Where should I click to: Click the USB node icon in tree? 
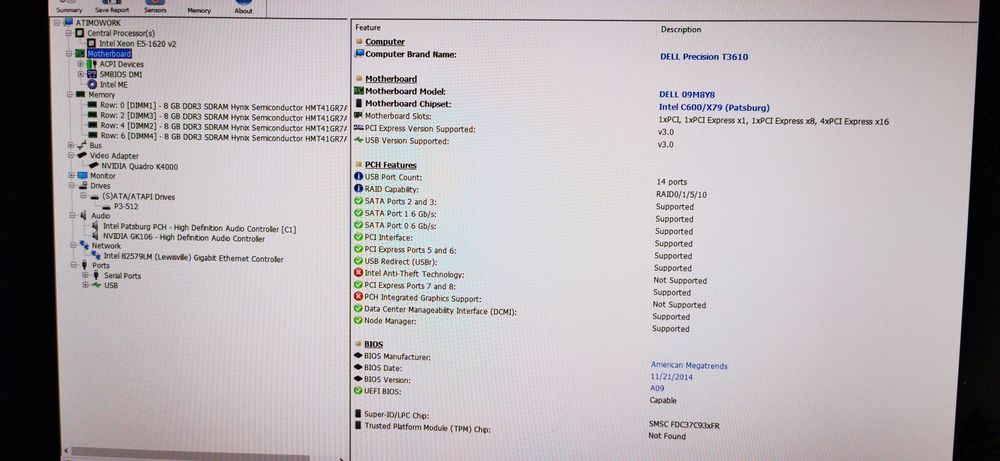96,285
